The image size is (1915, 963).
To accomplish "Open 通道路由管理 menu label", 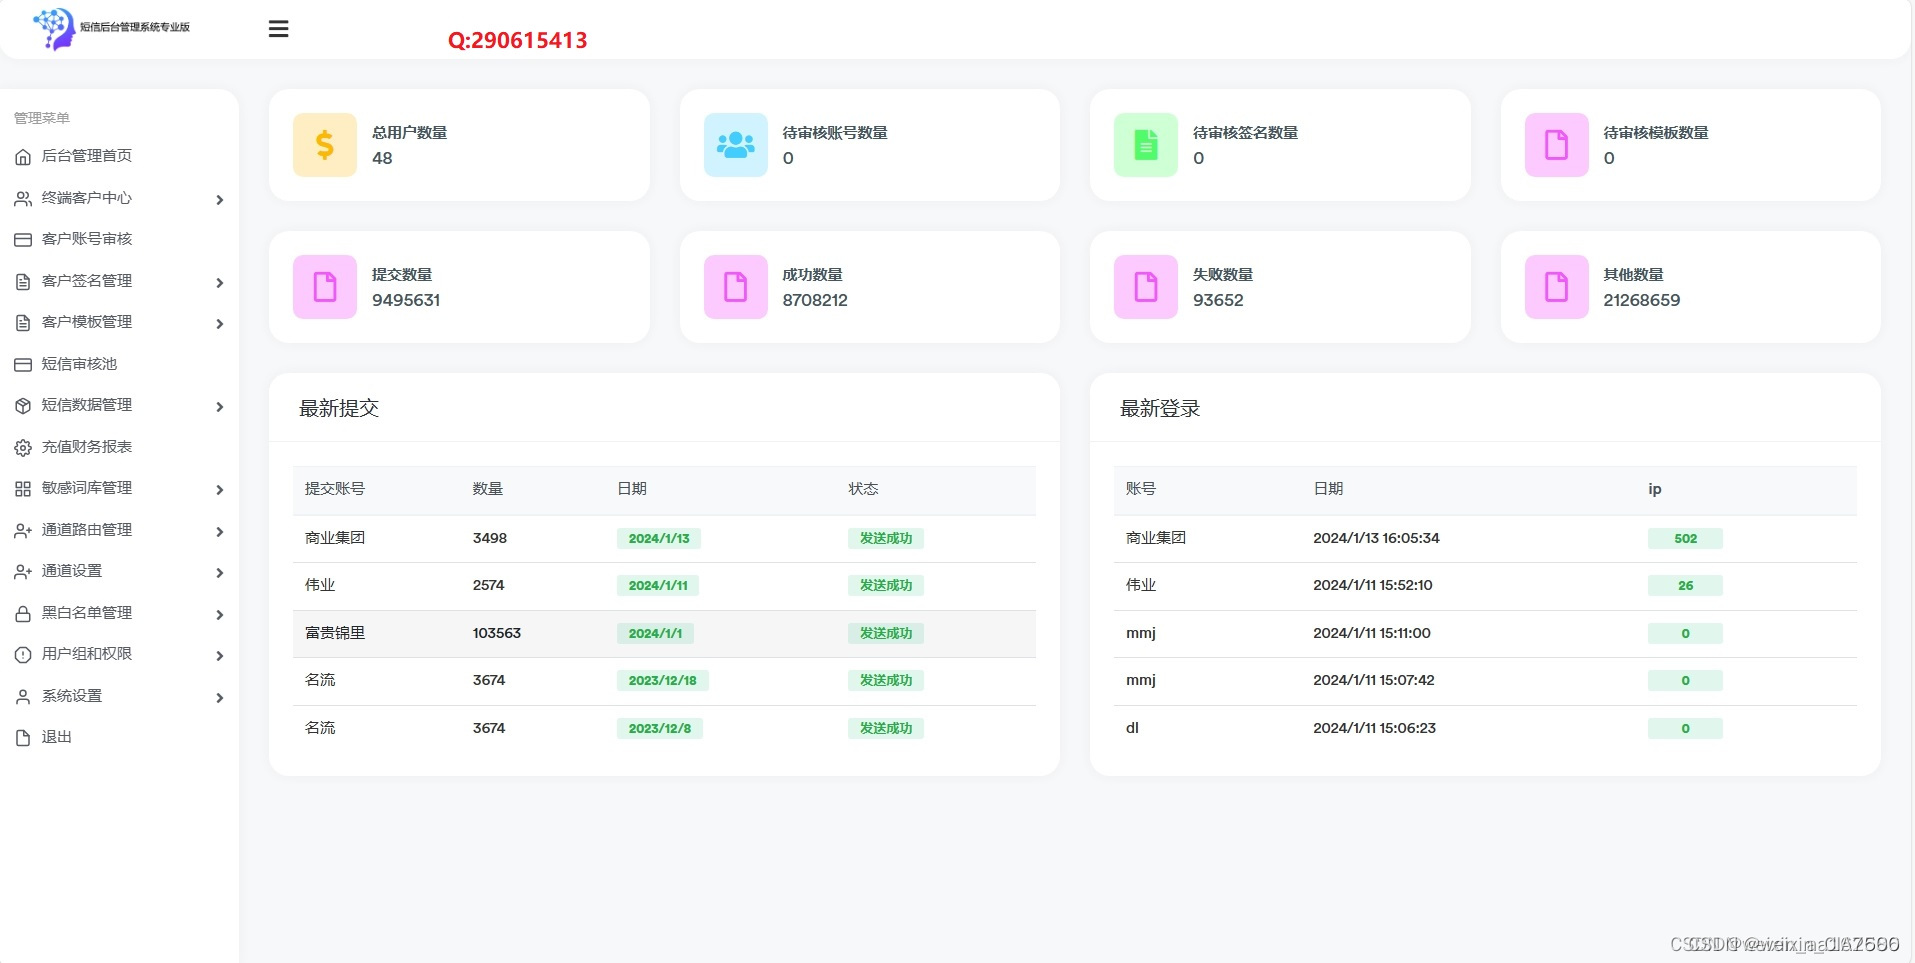I will pyautogui.click(x=87, y=530).
